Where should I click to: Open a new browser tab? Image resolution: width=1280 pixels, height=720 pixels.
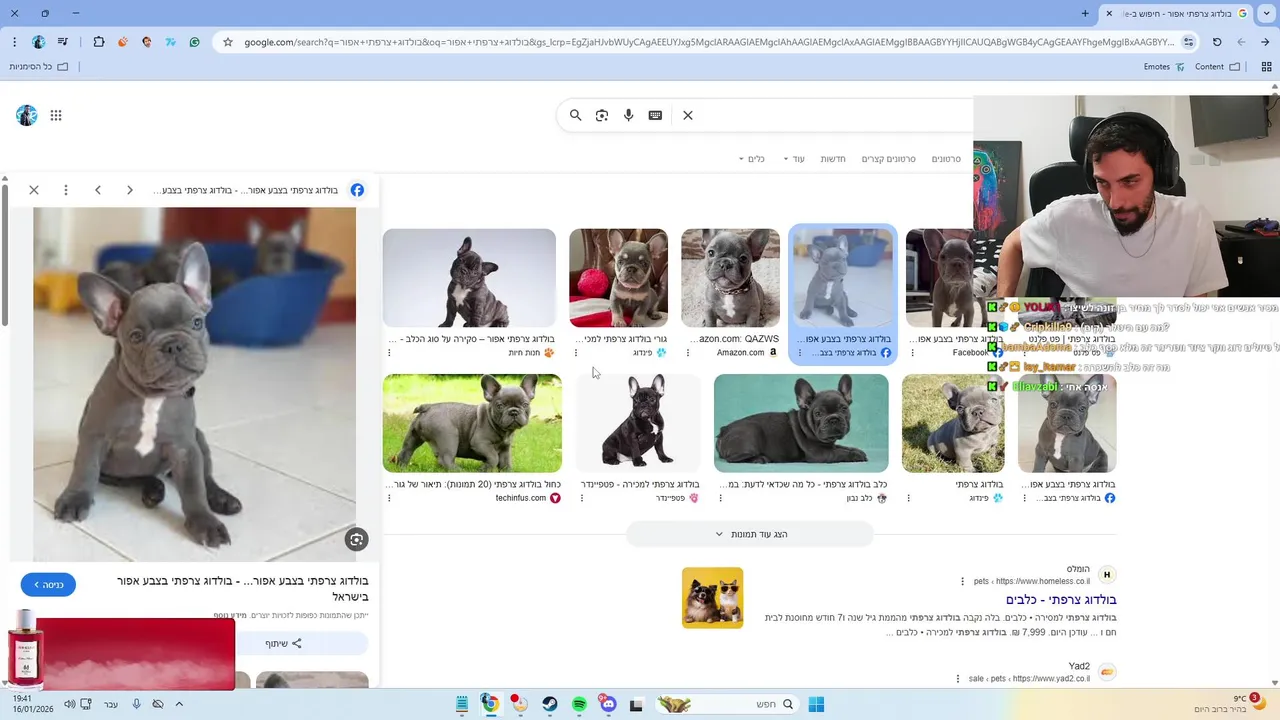(1085, 13)
